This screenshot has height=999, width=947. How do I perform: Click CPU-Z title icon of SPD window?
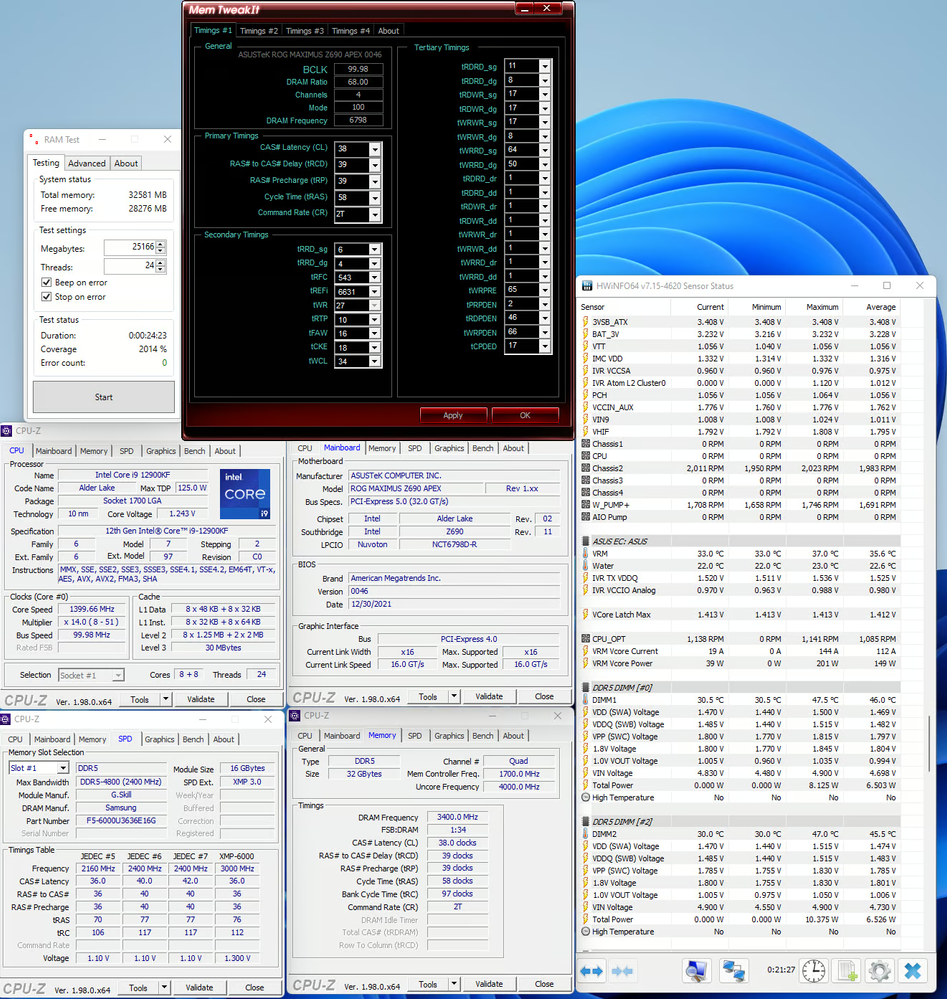click(6, 719)
